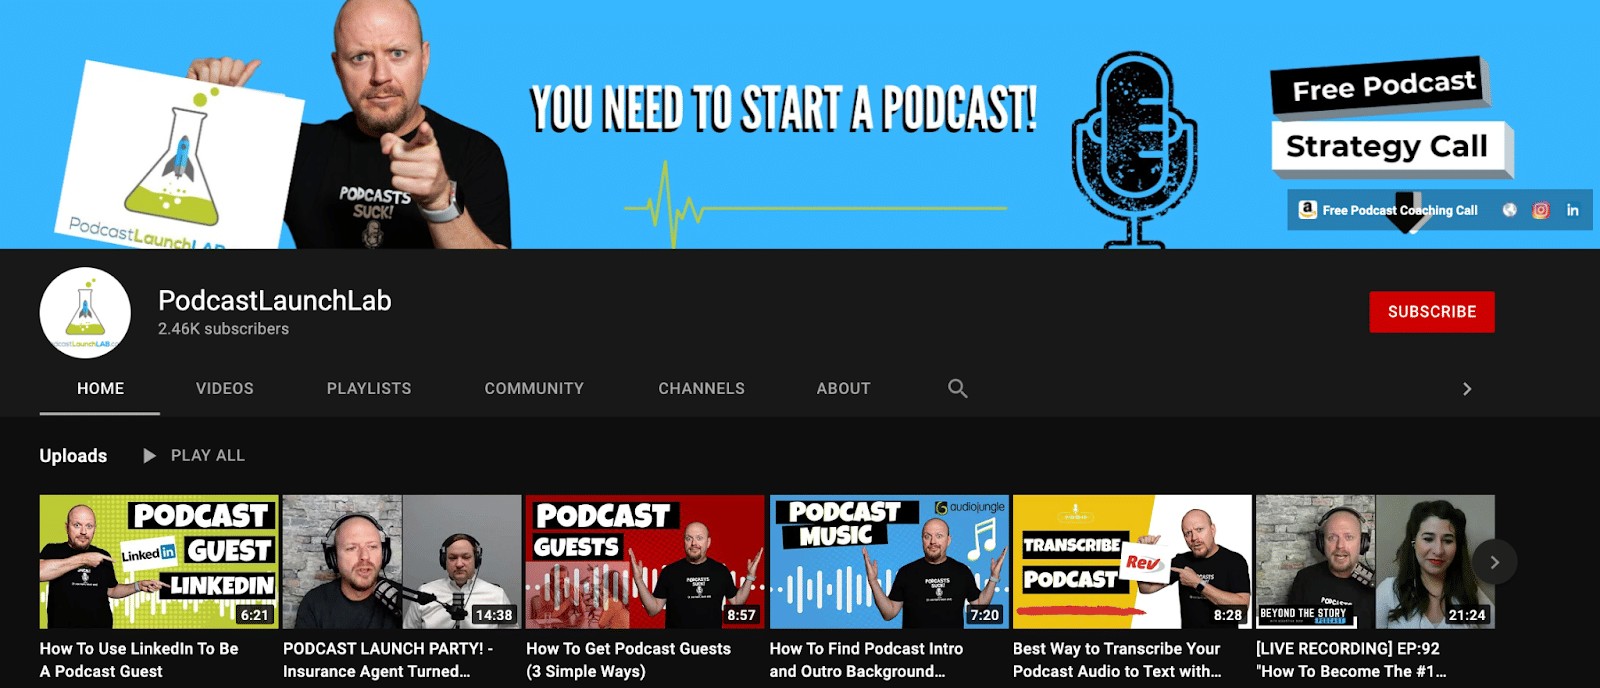1600x688 pixels.
Task: Subscribe to the PodcastLaunchLab channel
Action: [x=1431, y=312]
